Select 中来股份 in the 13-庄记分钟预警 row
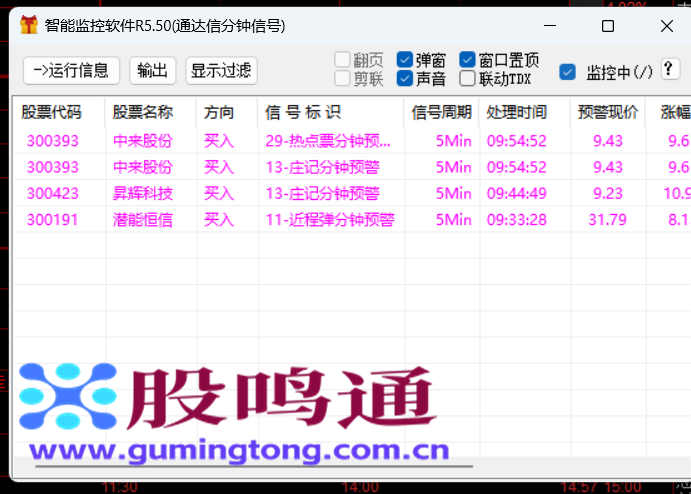Viewport: 691px width, 494px height. click(x=143, y=167)
